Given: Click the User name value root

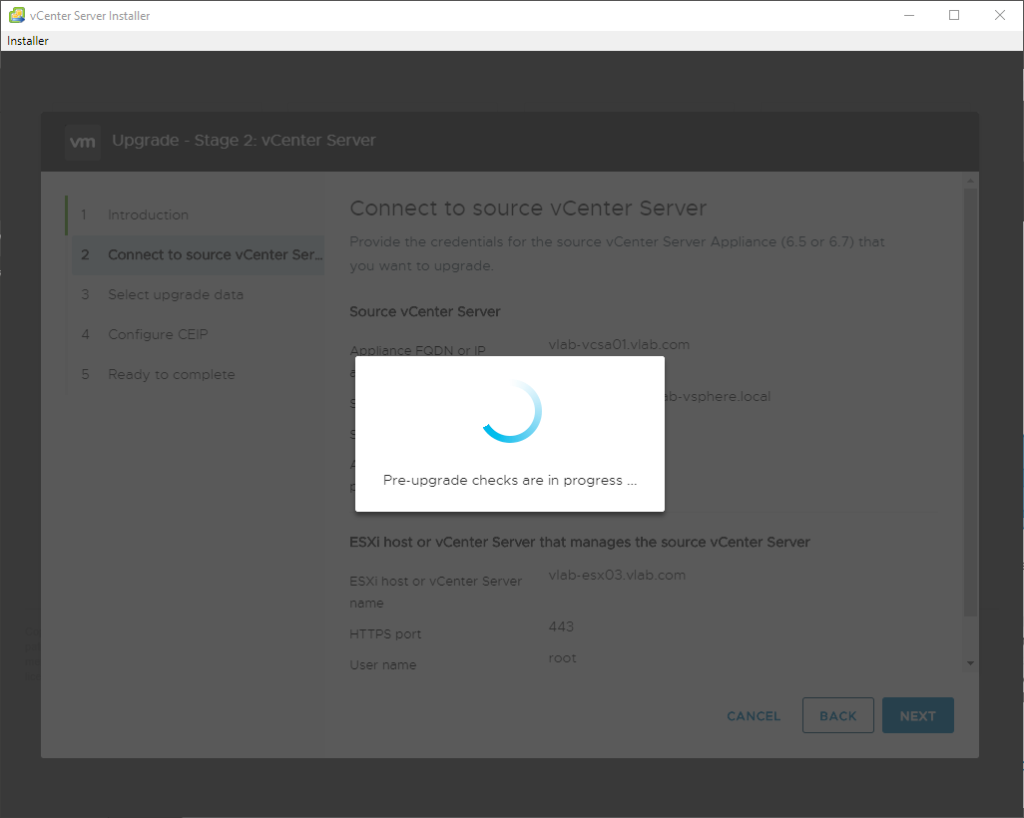Looking at the screenshot, I should (x=562, y=658).
